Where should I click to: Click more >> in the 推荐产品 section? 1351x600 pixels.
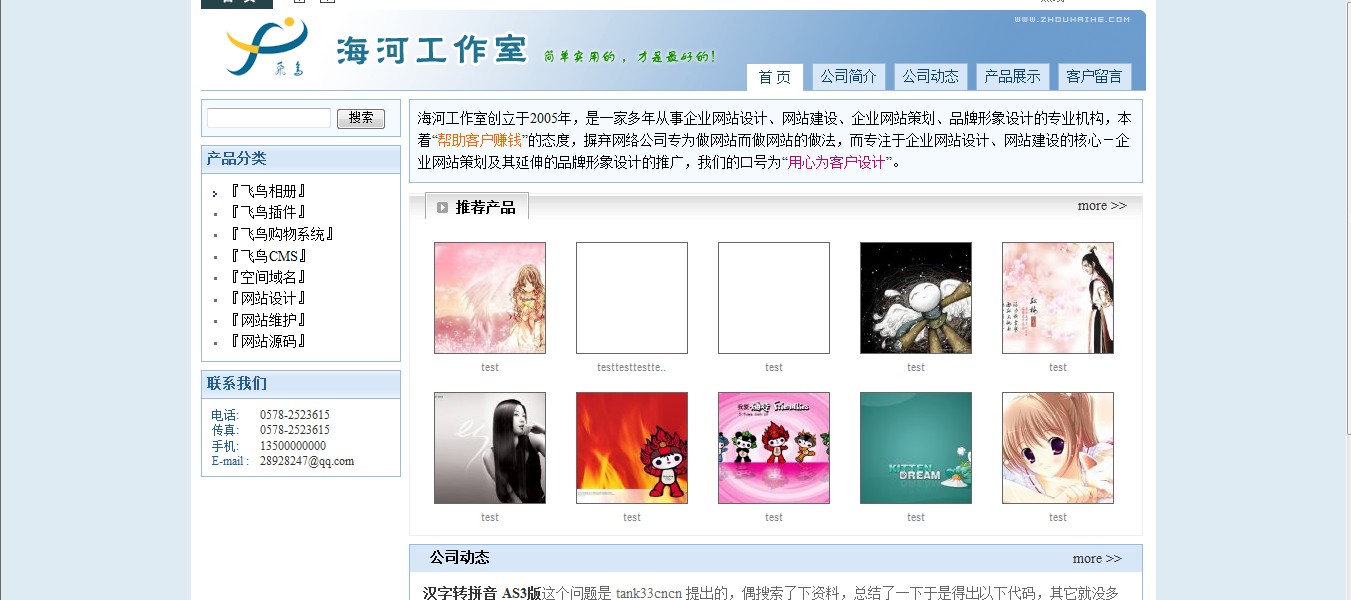point(1102,206)
